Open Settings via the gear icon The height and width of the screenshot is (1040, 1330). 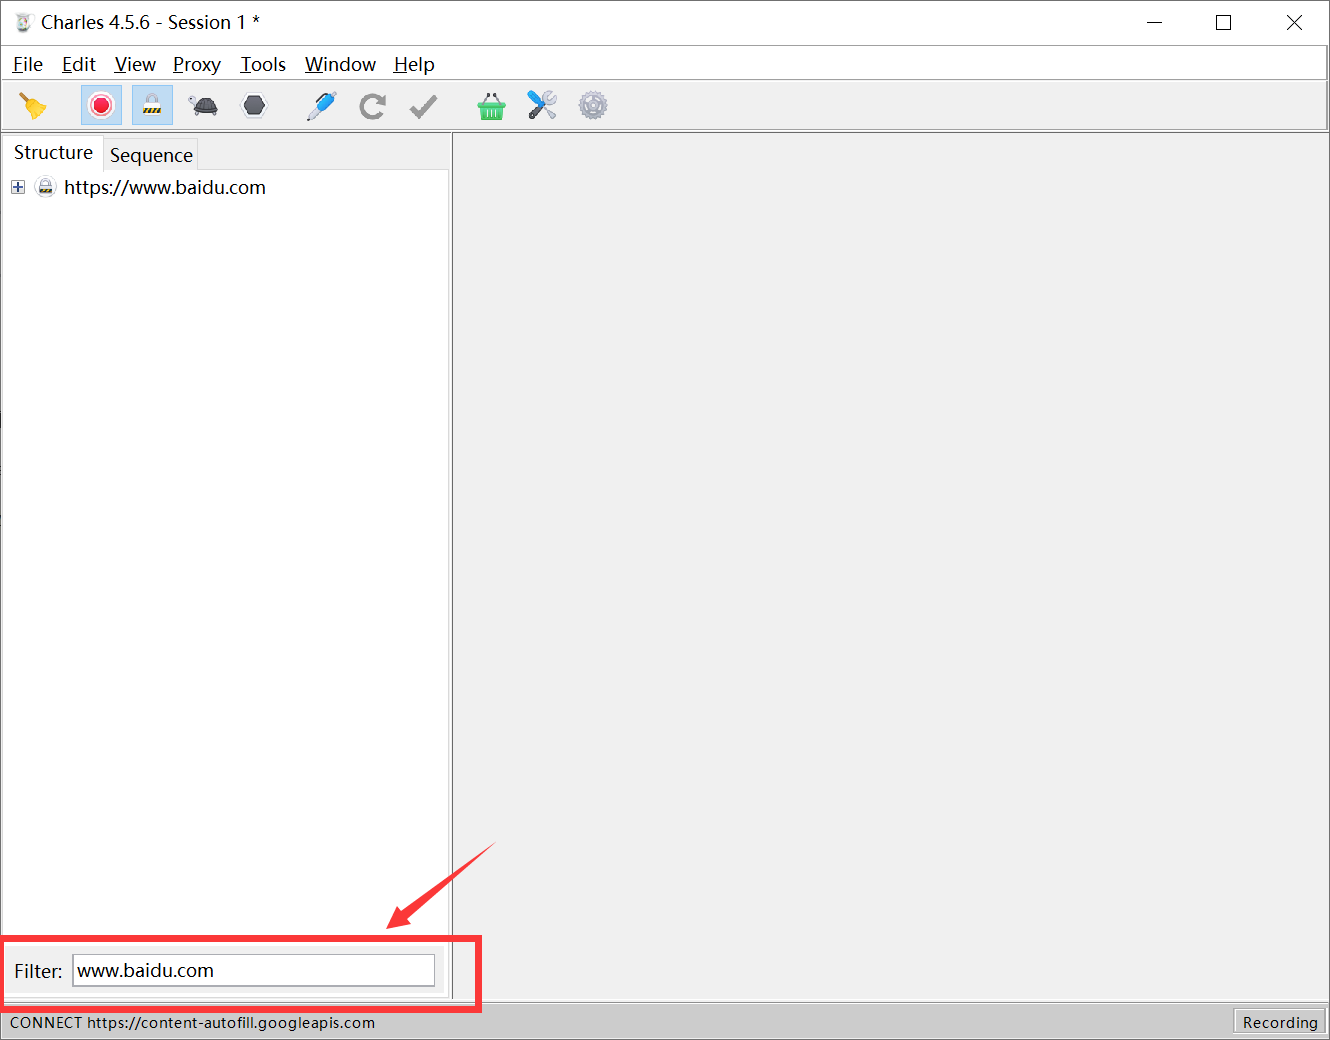coord(593,106)
